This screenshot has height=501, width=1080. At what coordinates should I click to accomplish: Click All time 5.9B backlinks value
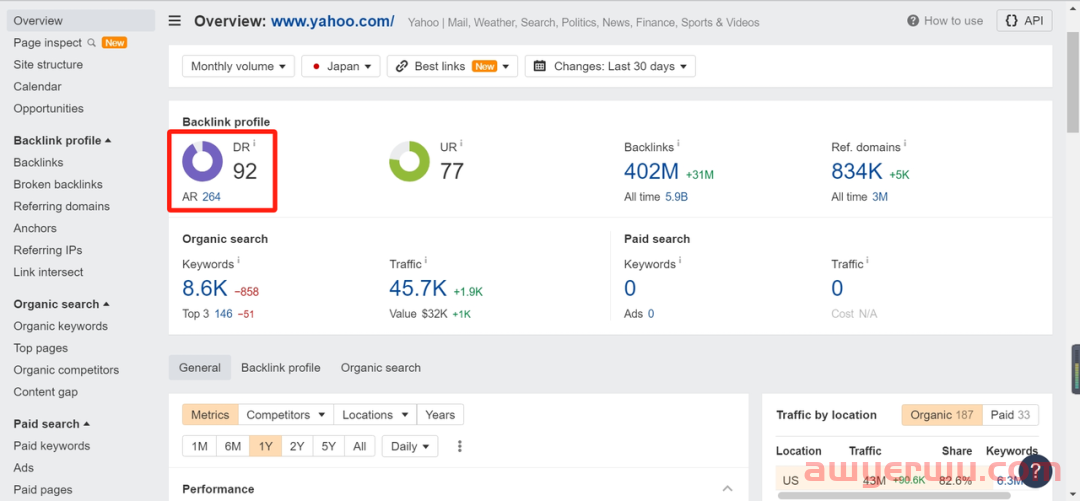[676, 197]
